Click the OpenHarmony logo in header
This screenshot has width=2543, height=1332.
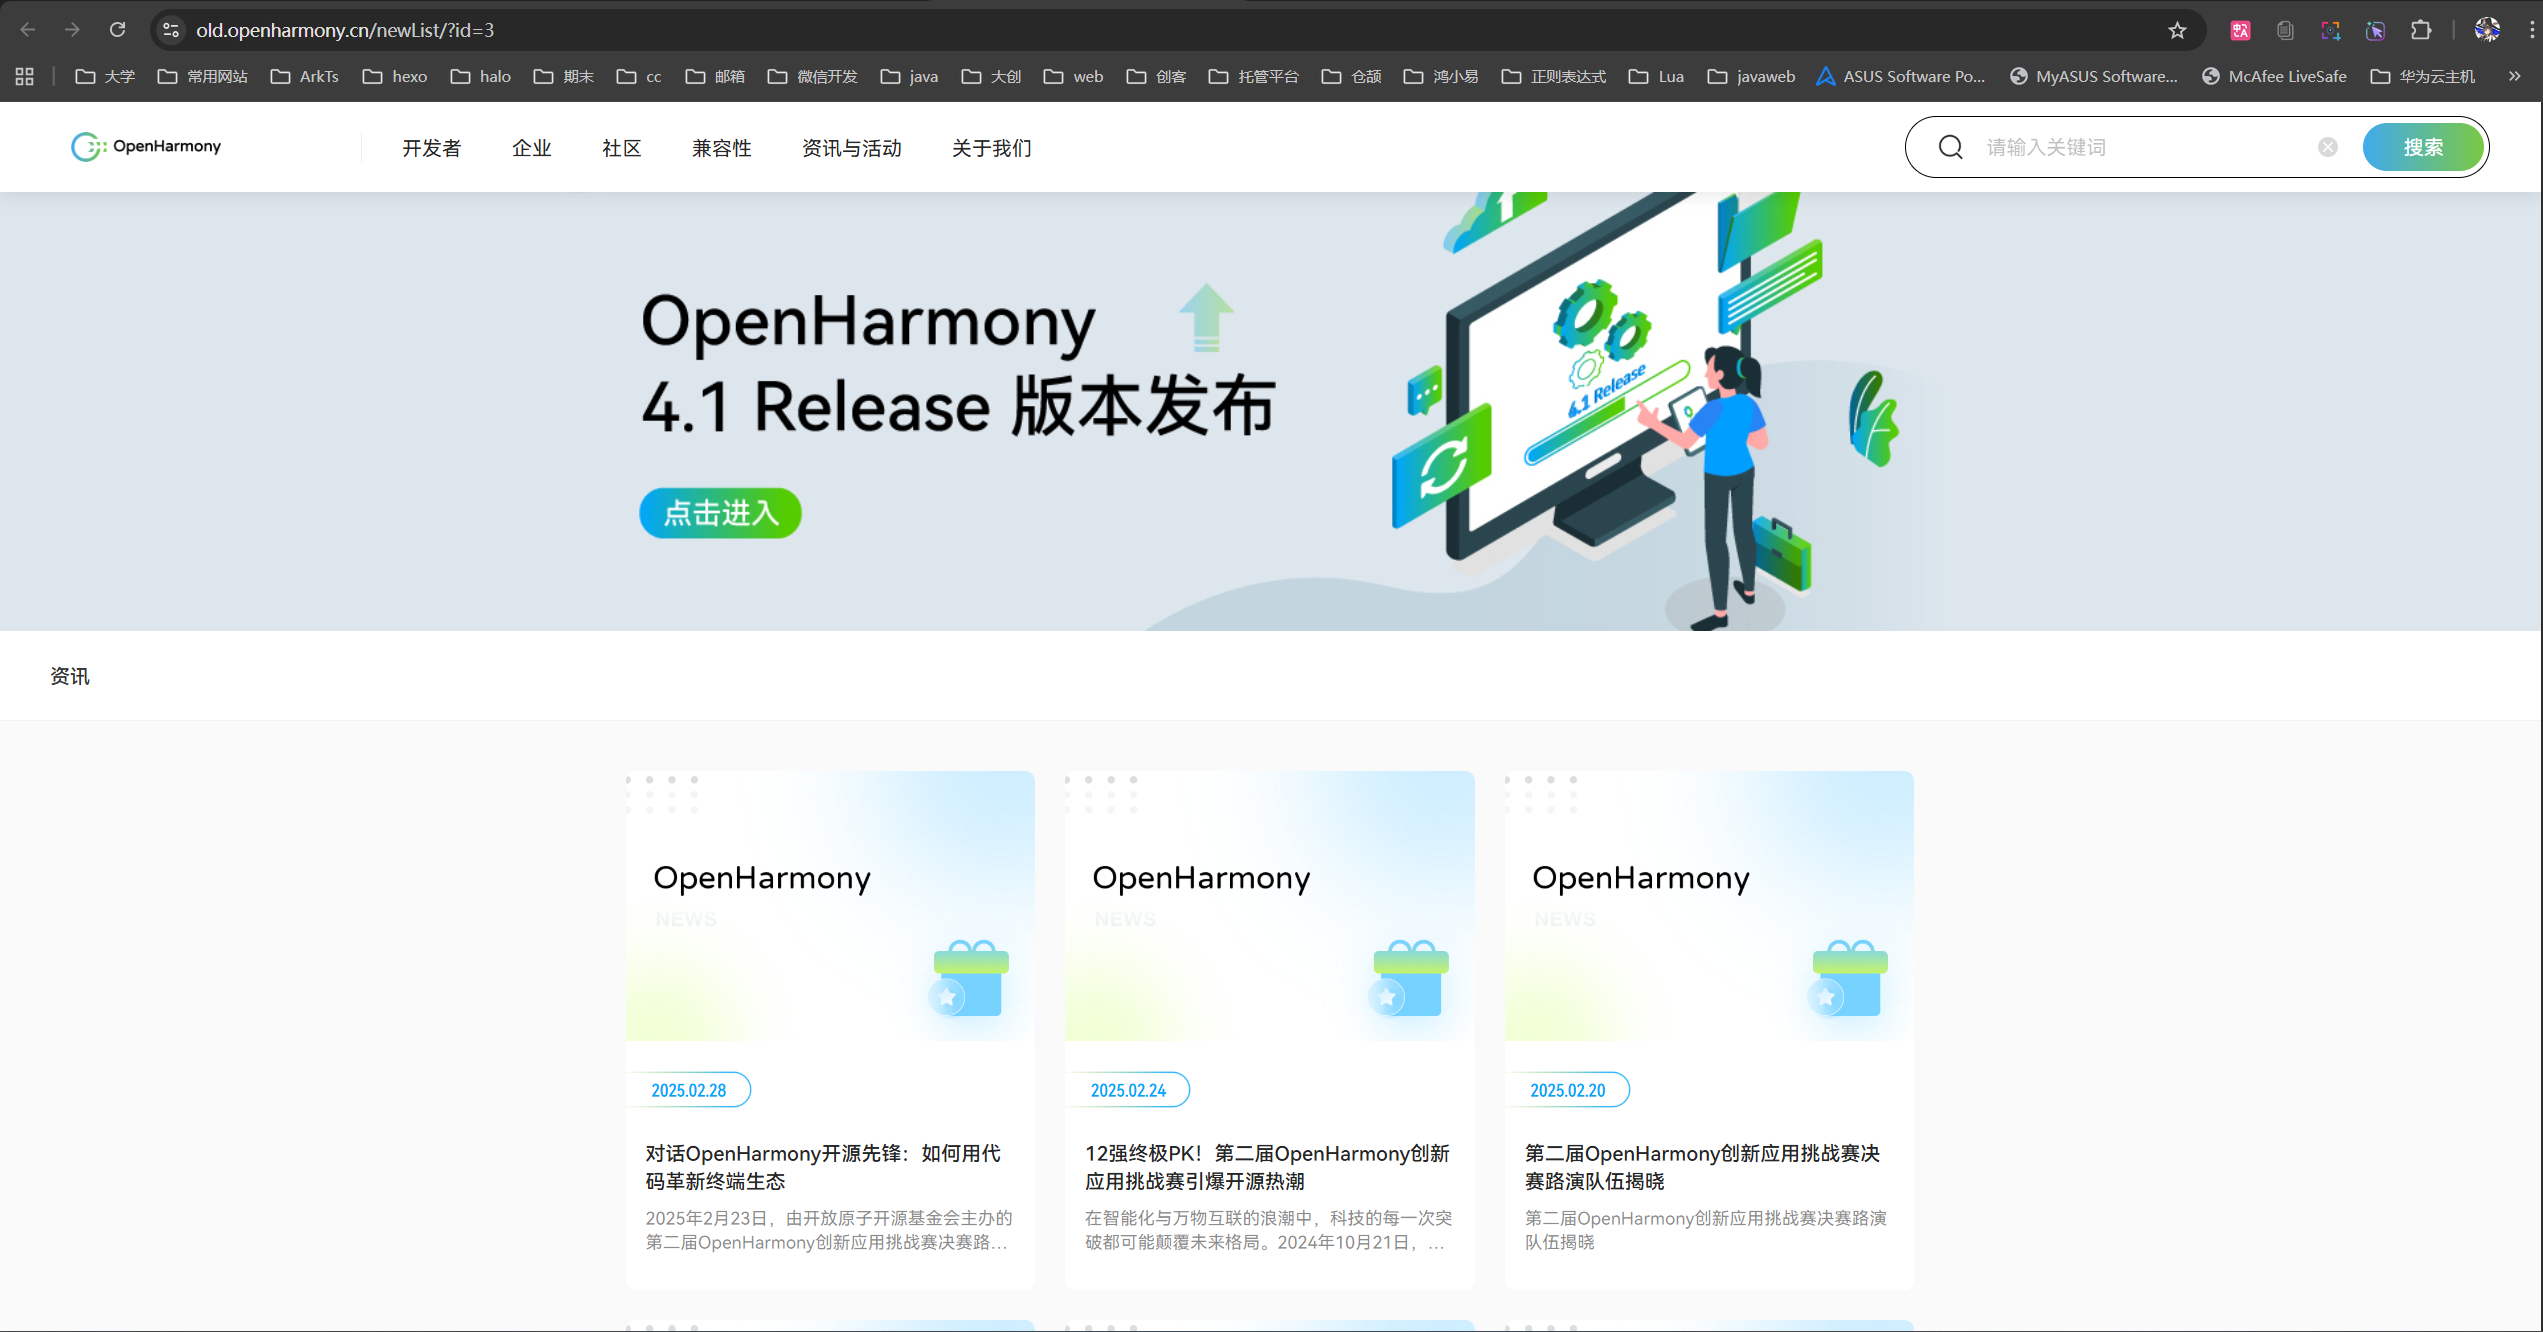pyautogui.click(x=146, y=147)
